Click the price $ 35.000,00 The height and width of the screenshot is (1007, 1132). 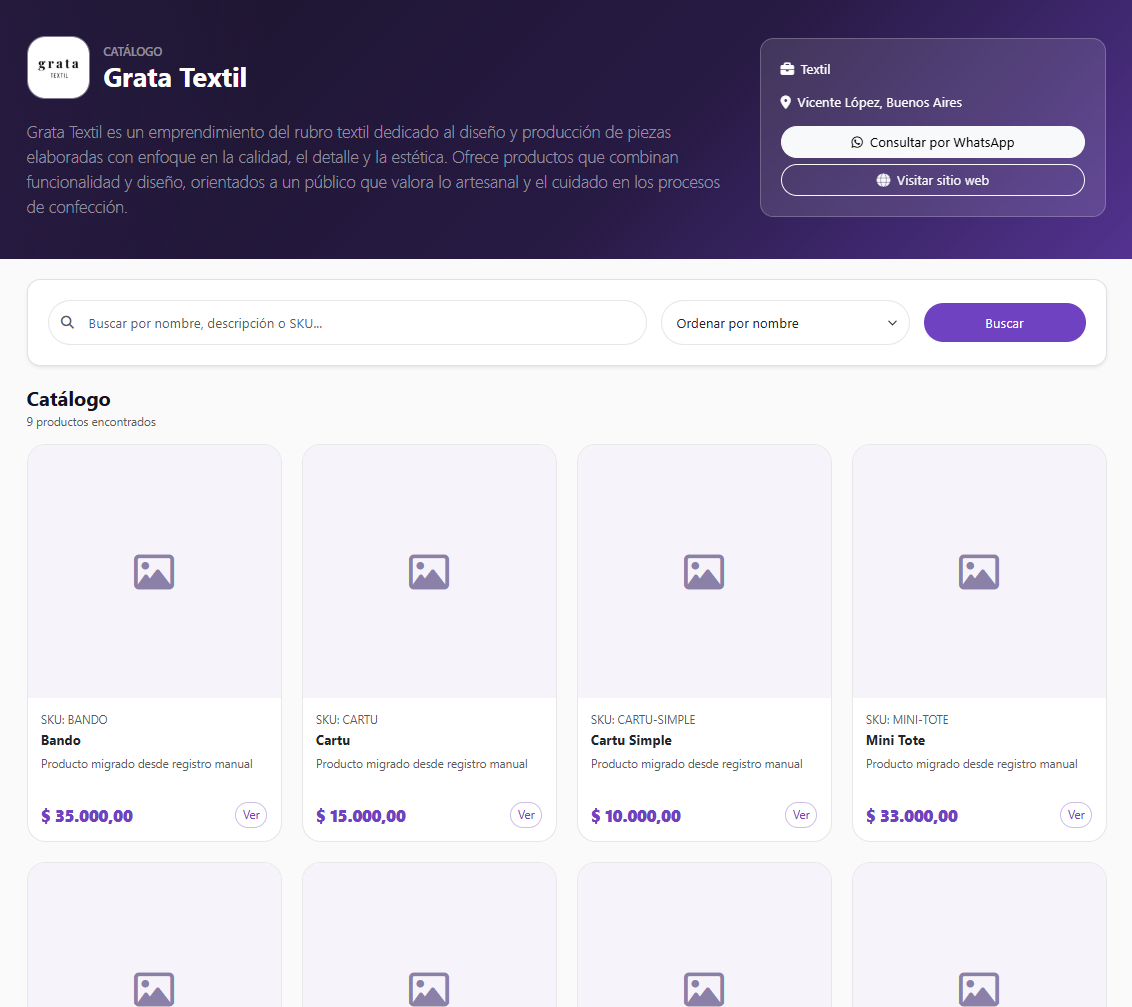87,816
